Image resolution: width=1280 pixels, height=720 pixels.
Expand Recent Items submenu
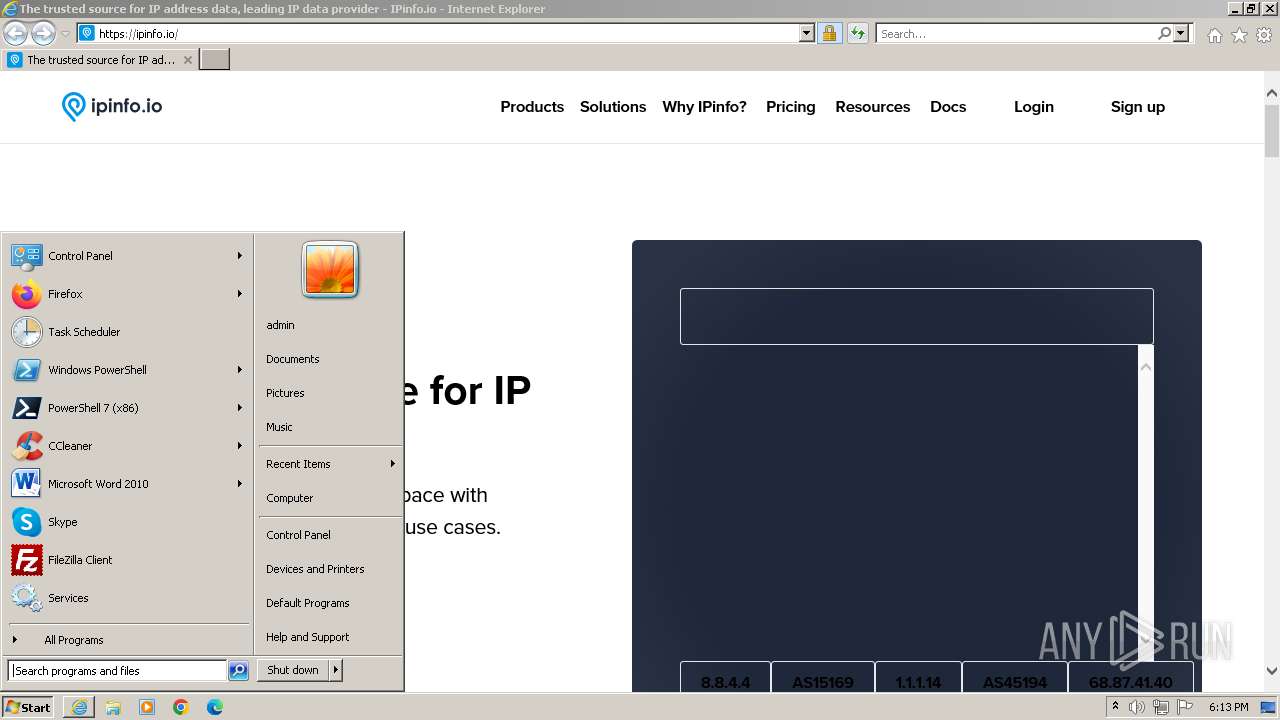[x=330, y=464]
